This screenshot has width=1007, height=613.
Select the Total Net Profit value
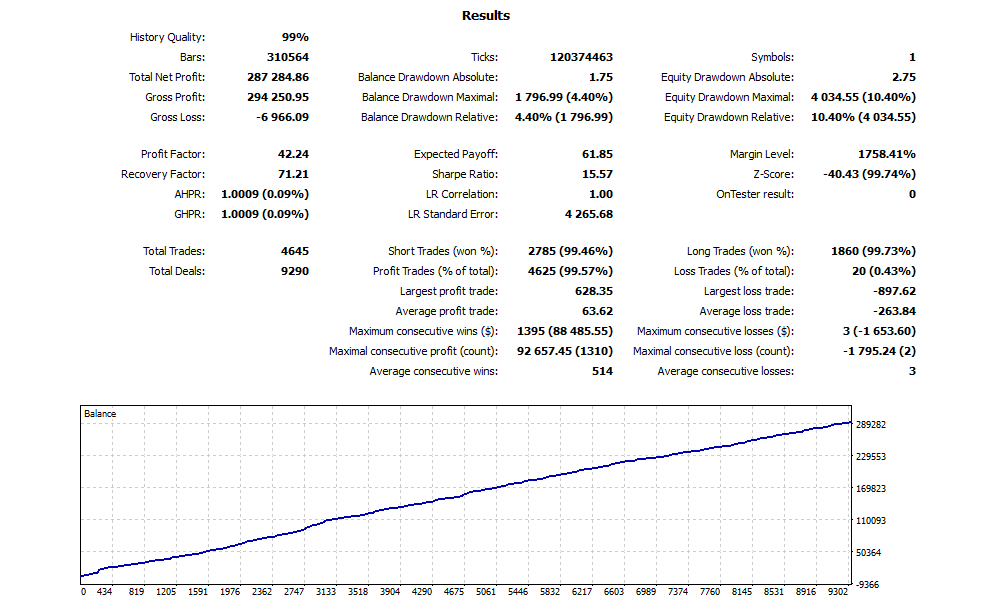tap(277, 77)
